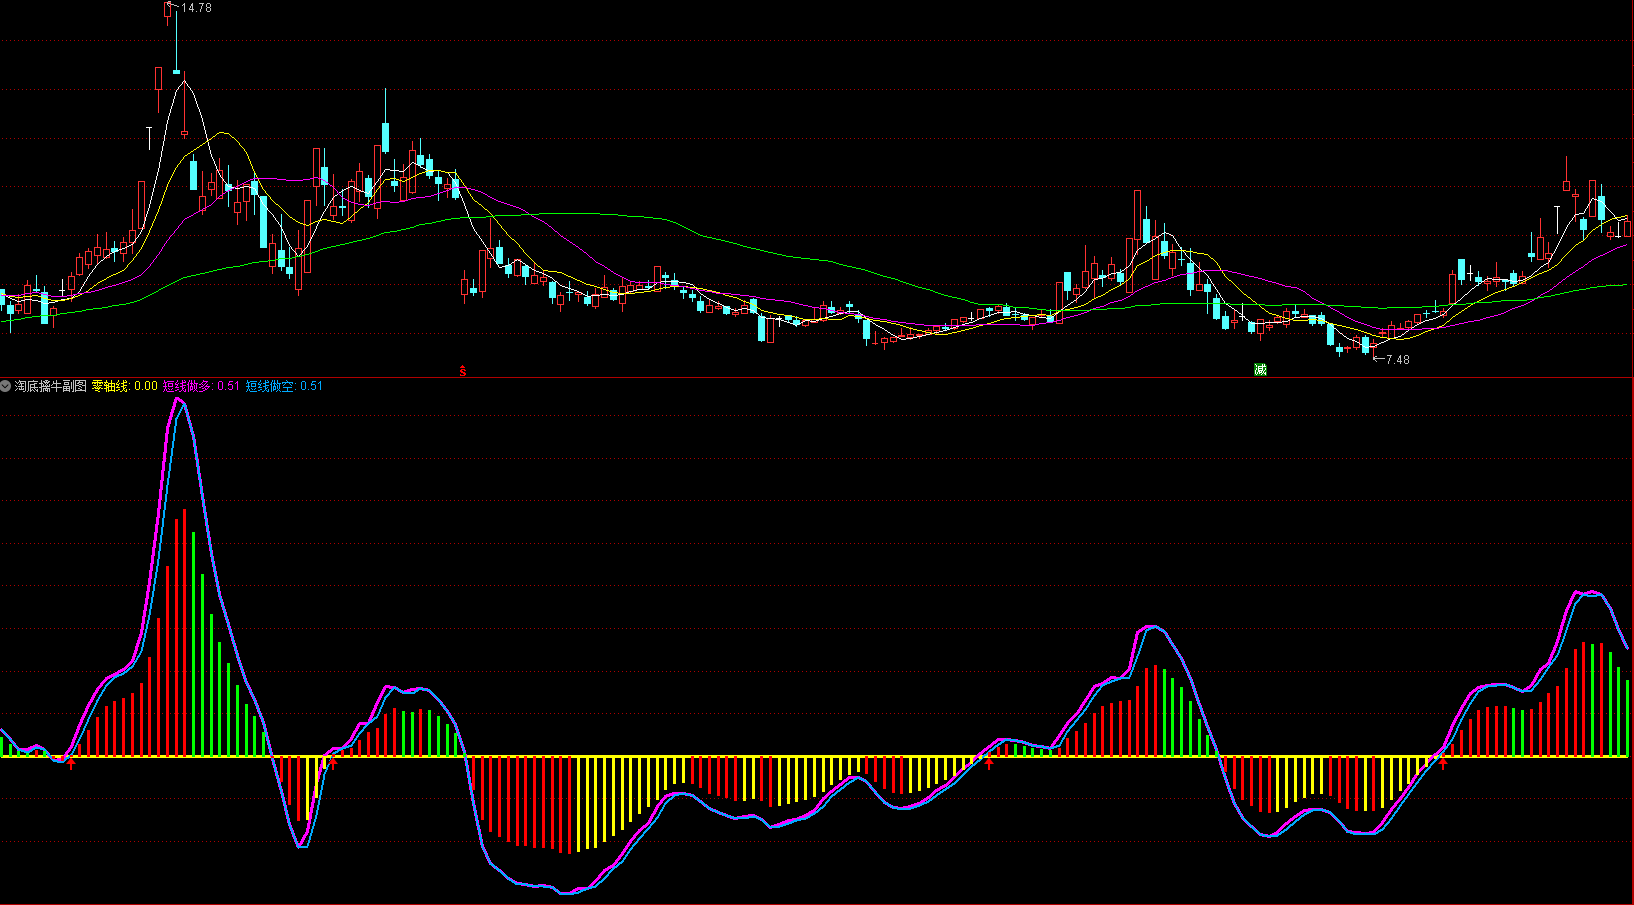1634x905 pixels.
Task: Click the blue 短线做空 legend label
Action: [270, 386]
